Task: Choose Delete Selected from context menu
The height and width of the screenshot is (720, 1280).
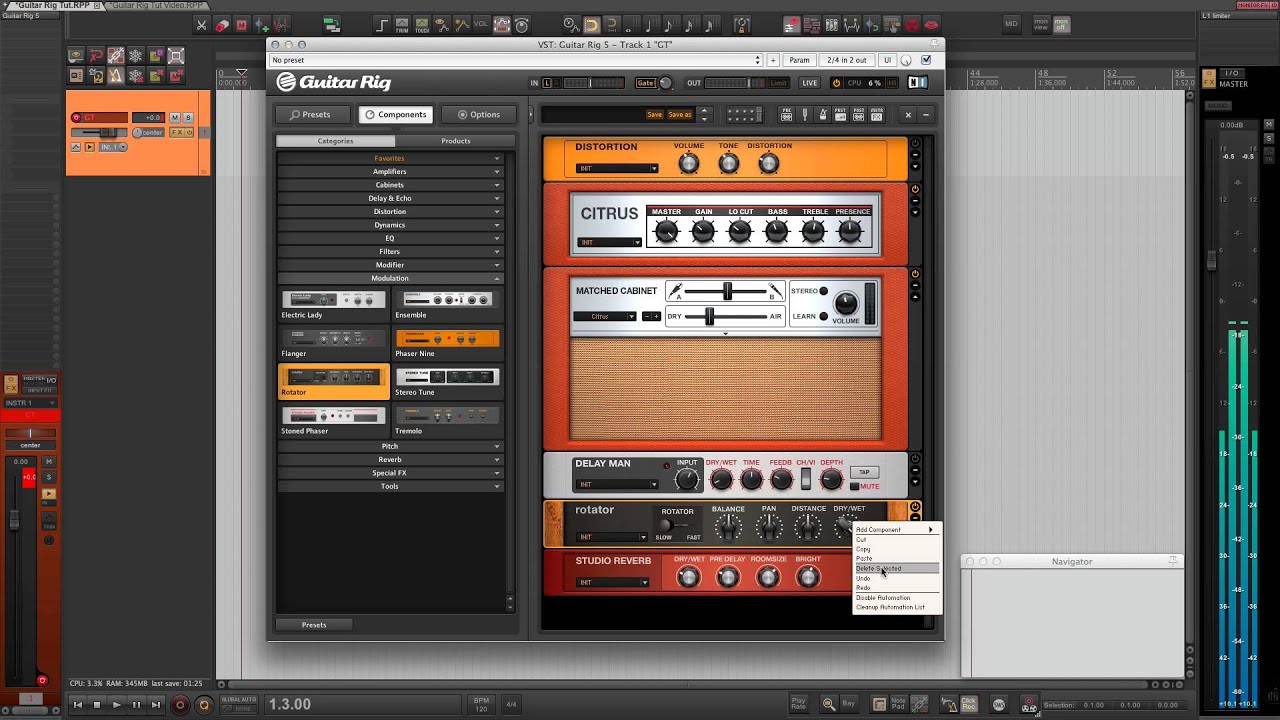Action: [896, 568]
